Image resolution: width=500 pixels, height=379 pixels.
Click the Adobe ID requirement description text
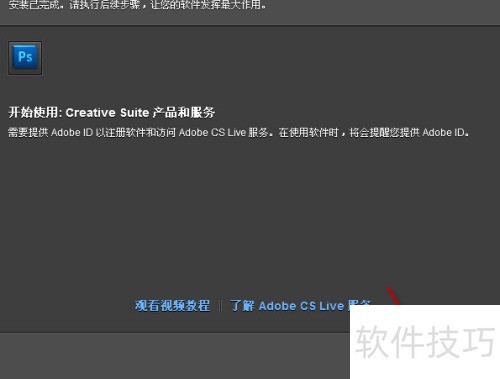click(239, 132)
